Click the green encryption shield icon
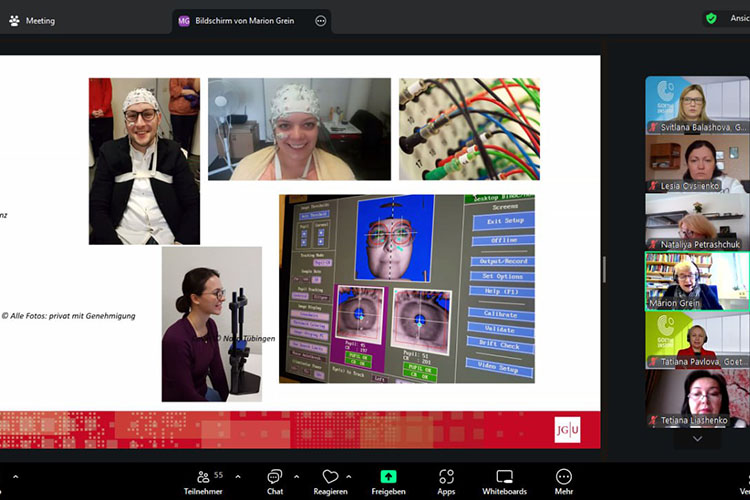Image resolution: width=750 pixels, height=500 pixels. click(x=711, y=19)
